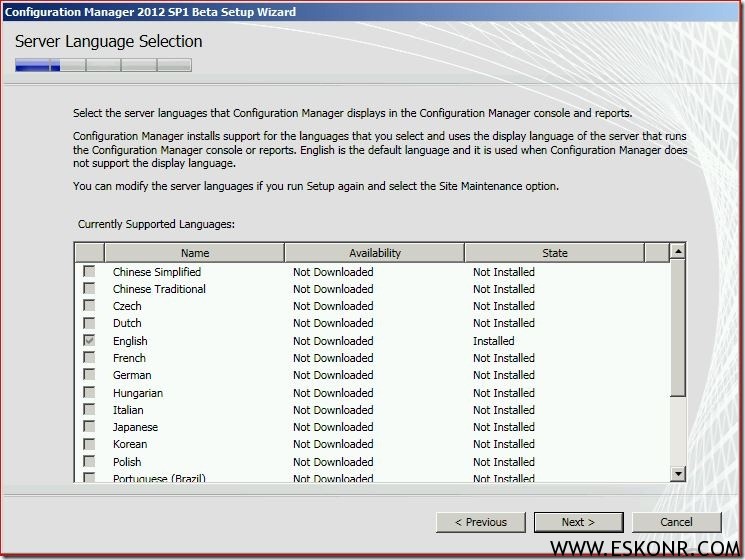Select the Chinese Traditional row name

click(159, 289)
